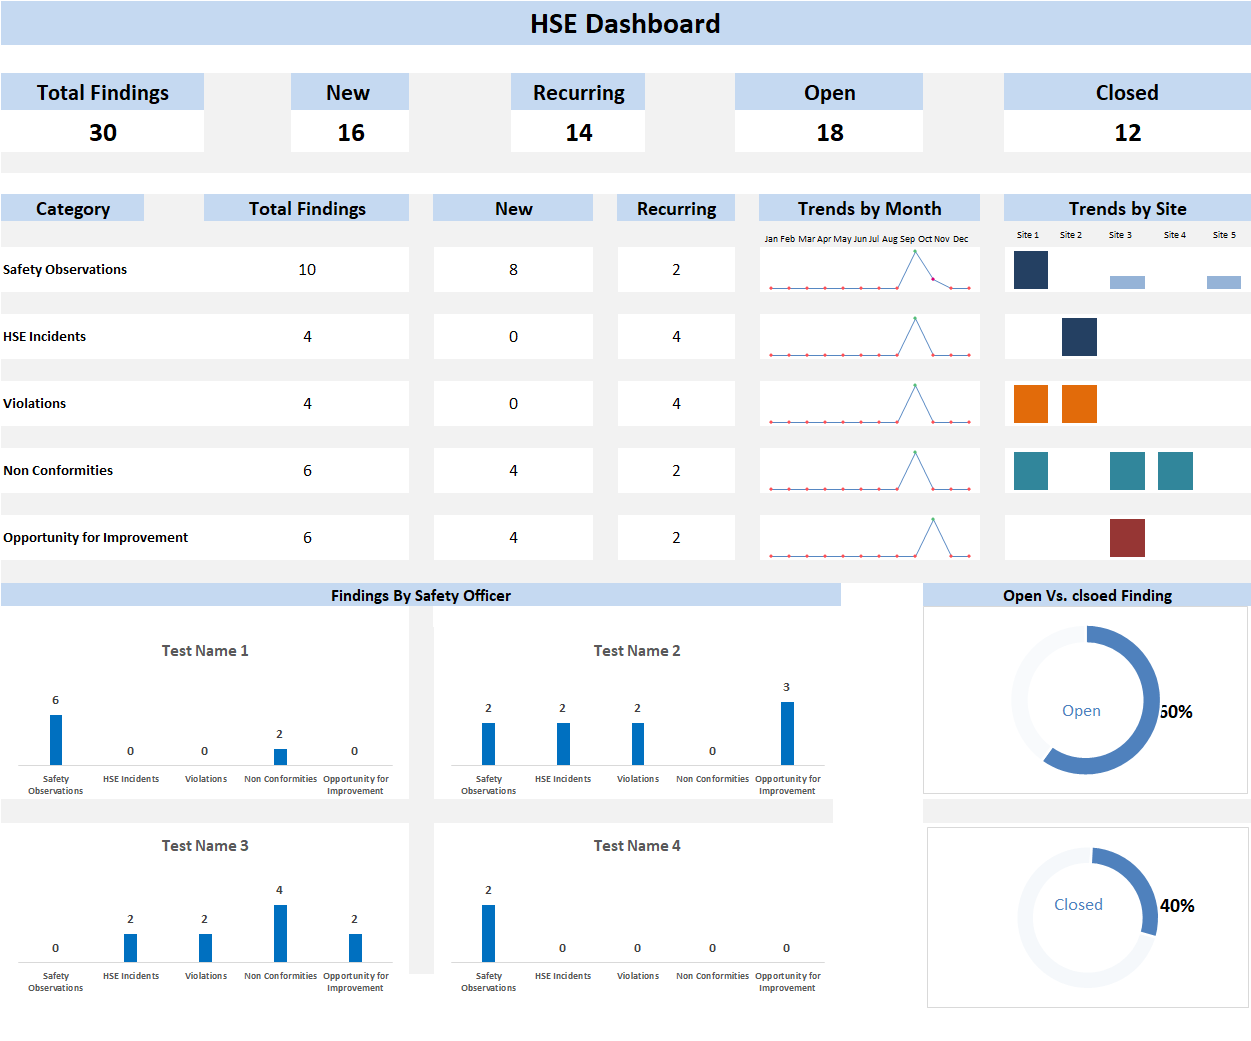Screen dimensions: 1251x1041
Task: Open the Non Conformities monthly trend sparkline
Action: pyautogui.click(x=869, y=471)
